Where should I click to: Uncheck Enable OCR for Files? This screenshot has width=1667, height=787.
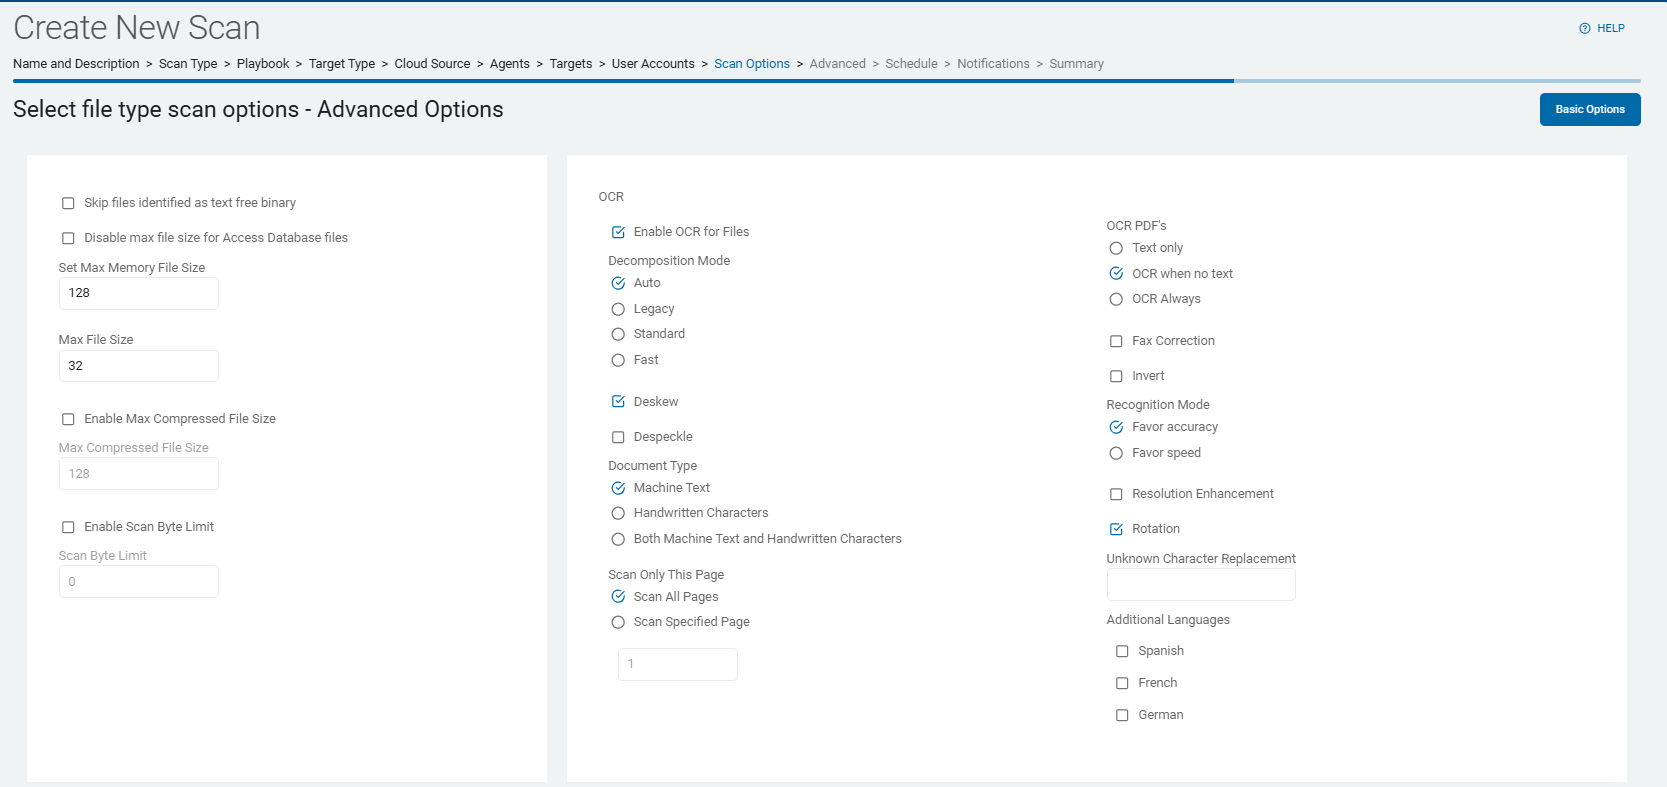tap(618, 232)
